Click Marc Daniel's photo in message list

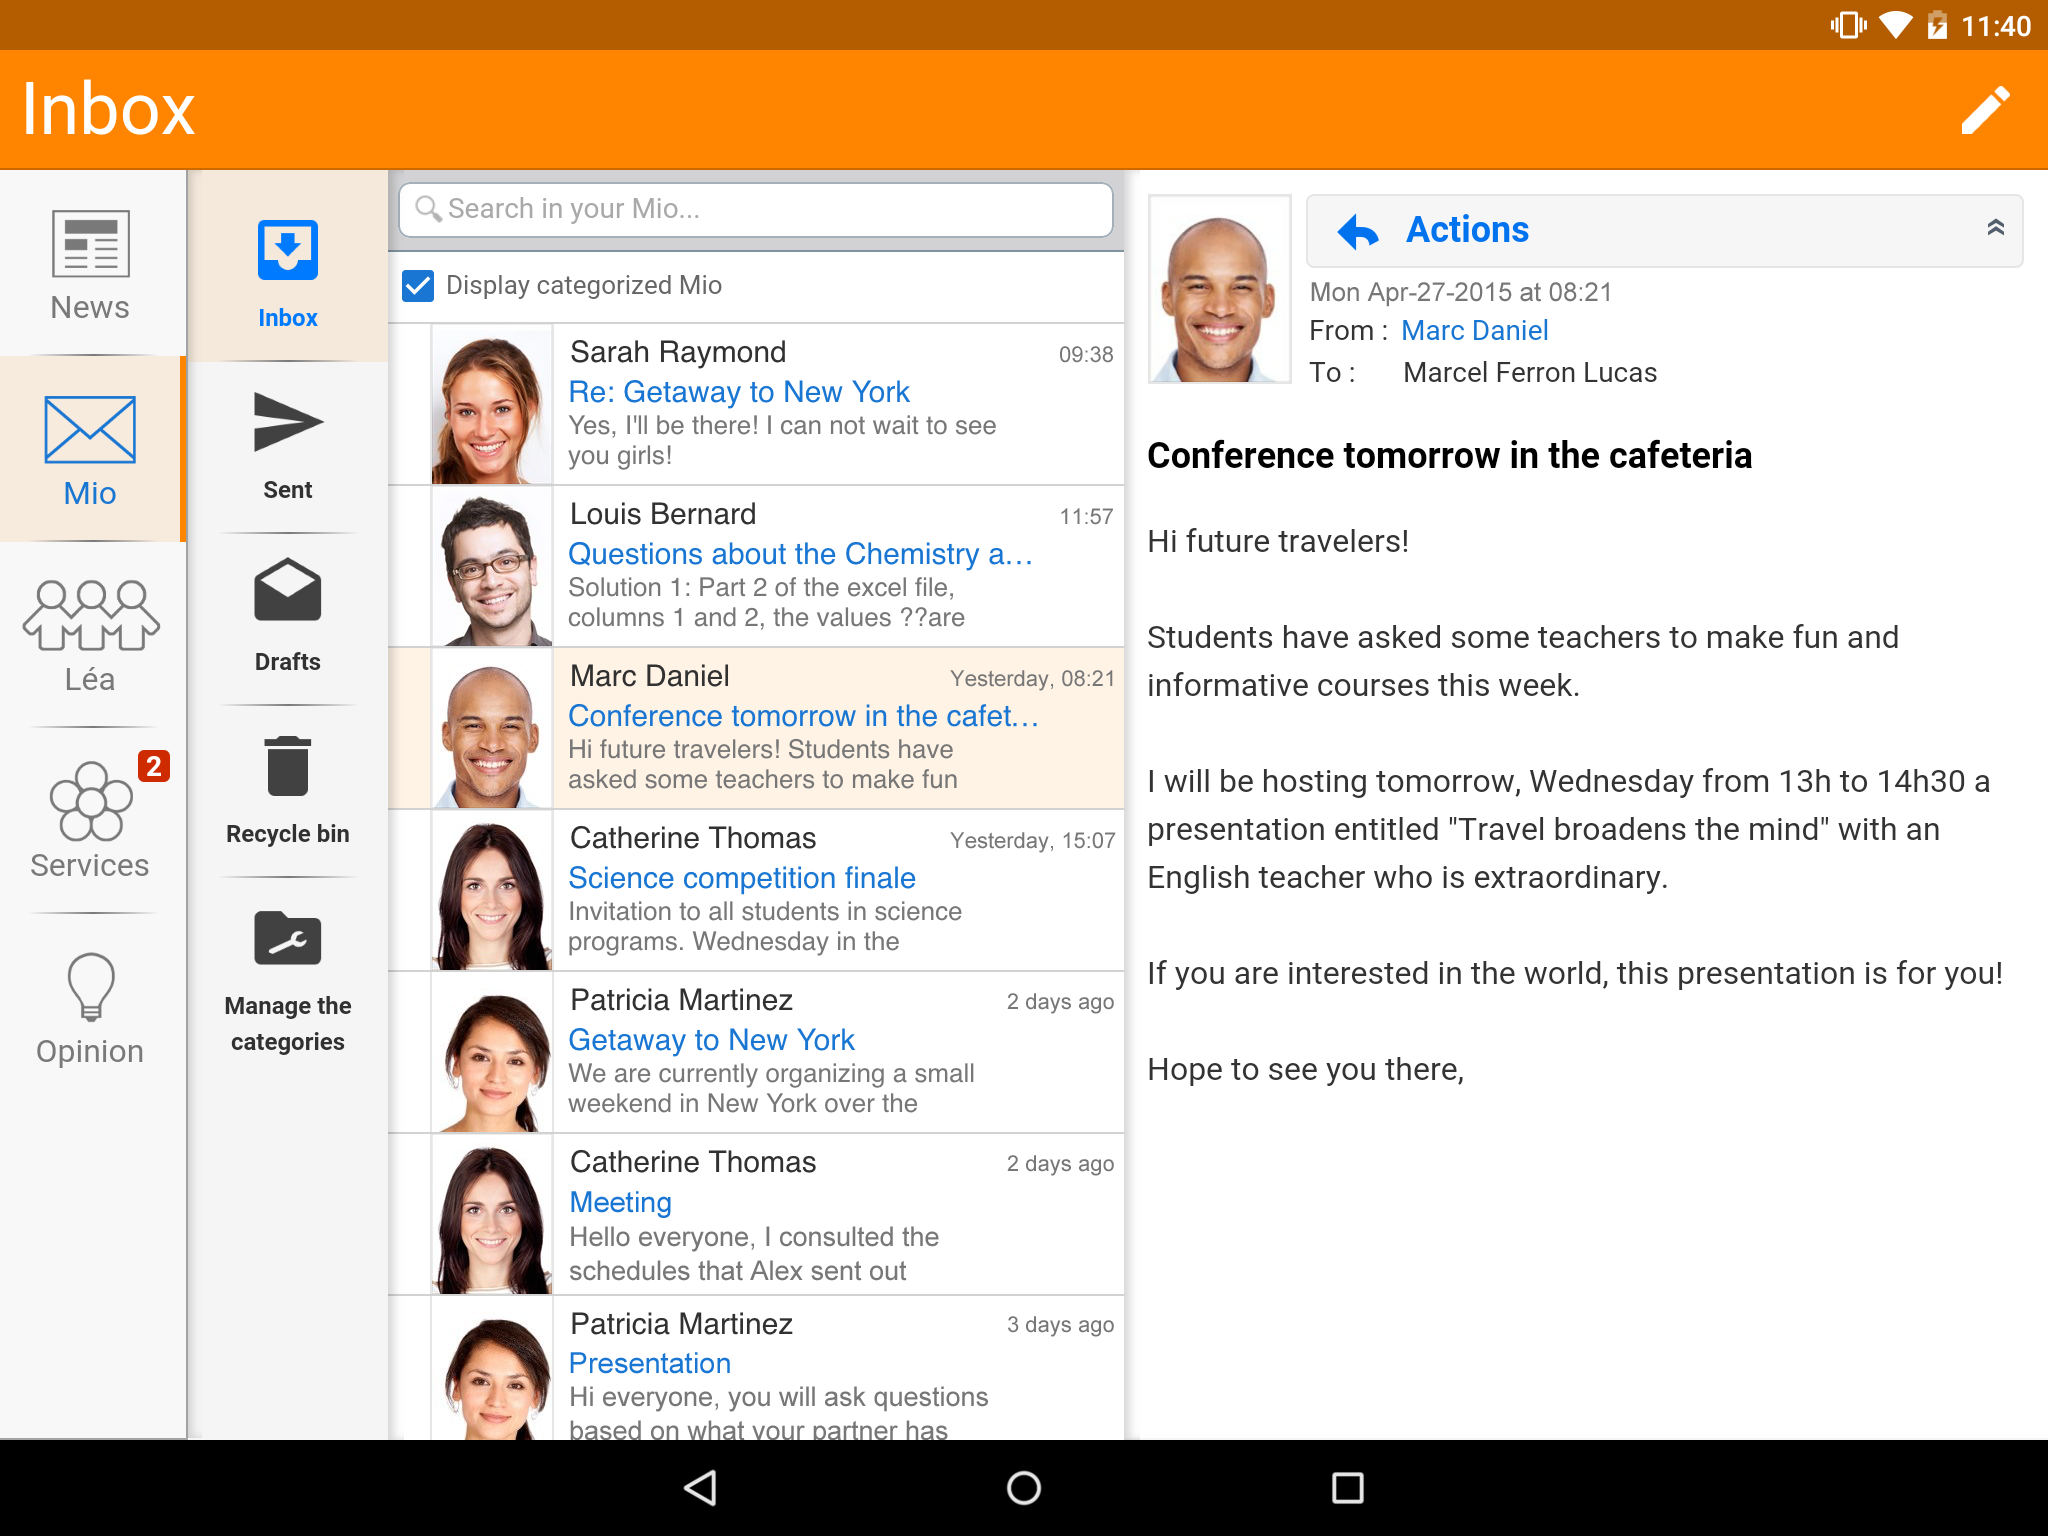(491, 729)
